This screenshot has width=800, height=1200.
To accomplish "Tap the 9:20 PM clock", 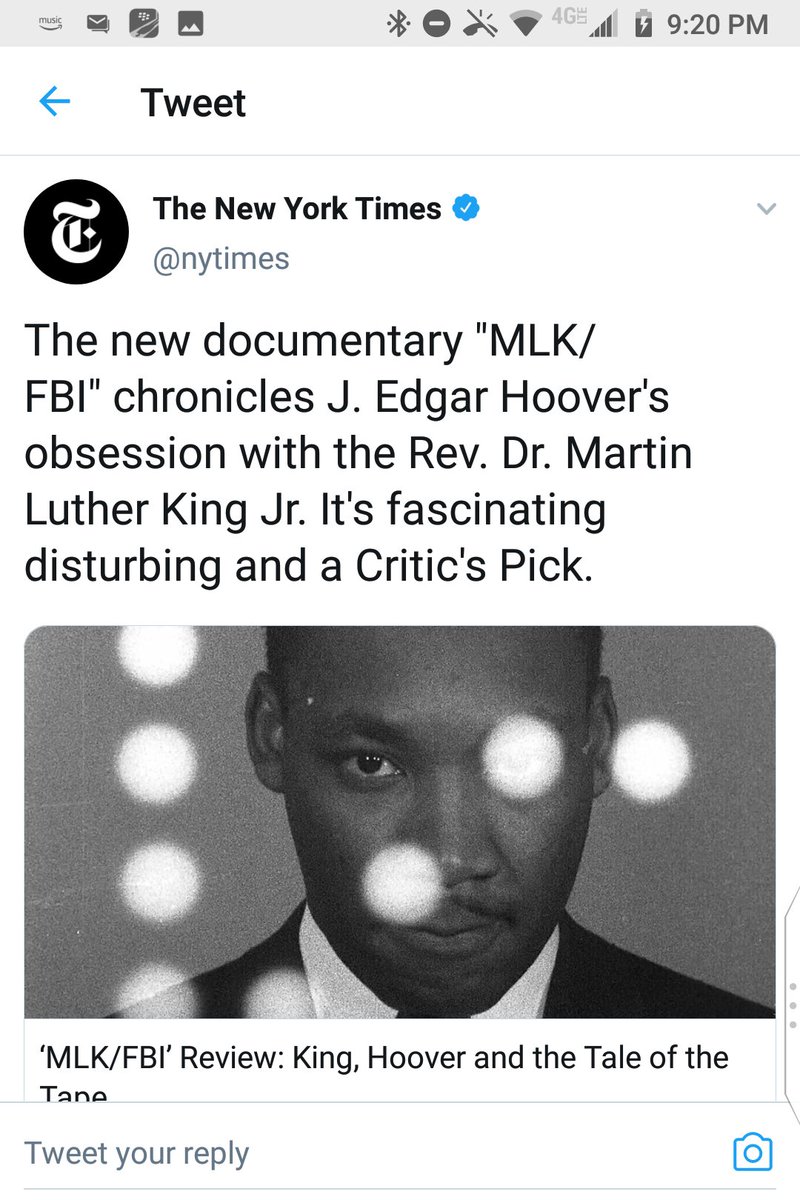I will click(717, 25).
